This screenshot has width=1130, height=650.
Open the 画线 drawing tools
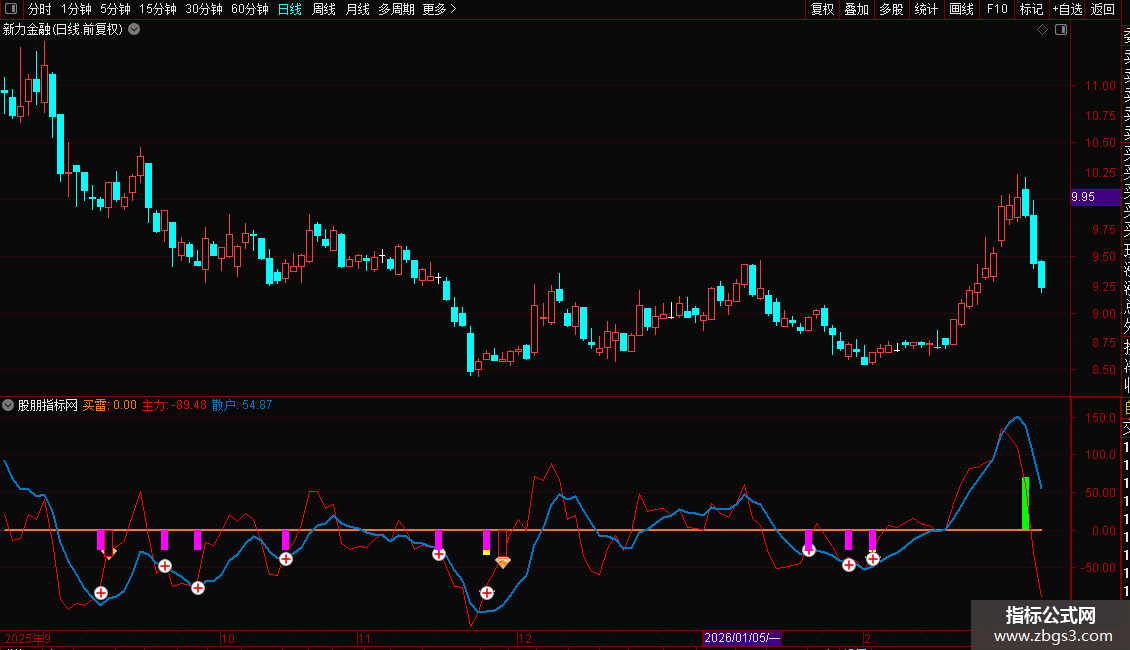point(961,9)
